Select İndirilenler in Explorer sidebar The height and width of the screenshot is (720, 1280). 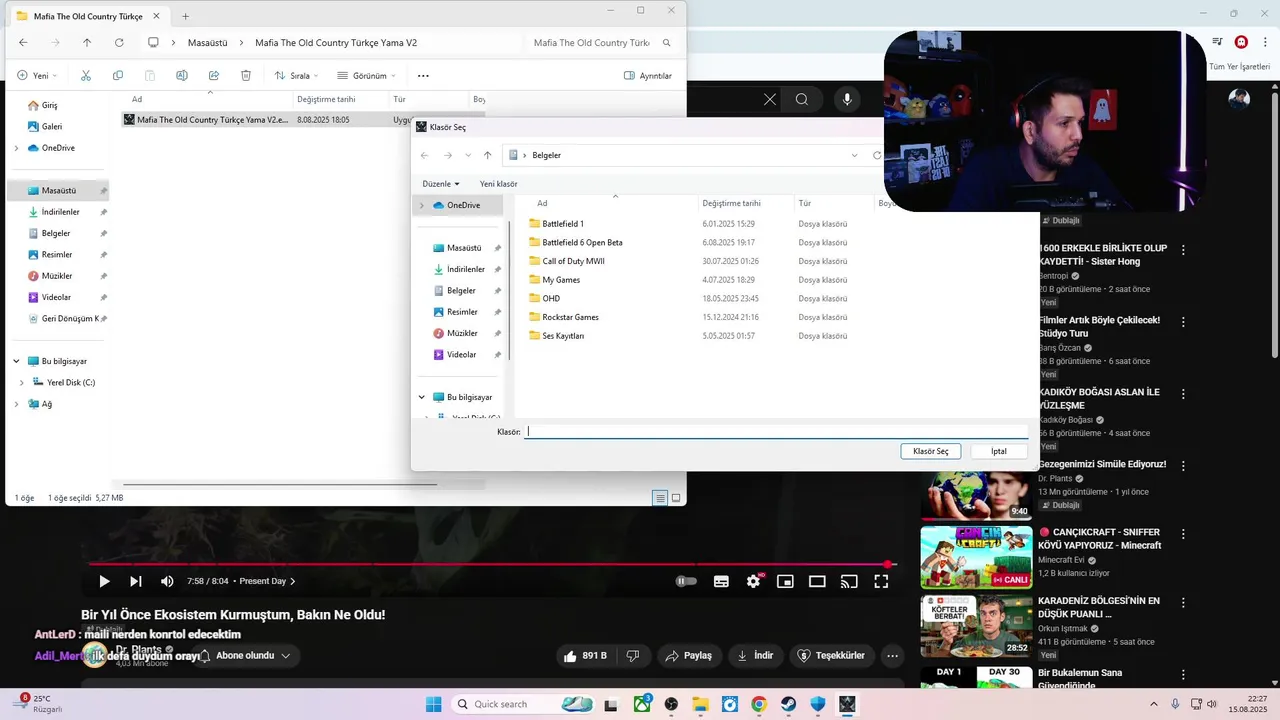click(x=60, y=212)
